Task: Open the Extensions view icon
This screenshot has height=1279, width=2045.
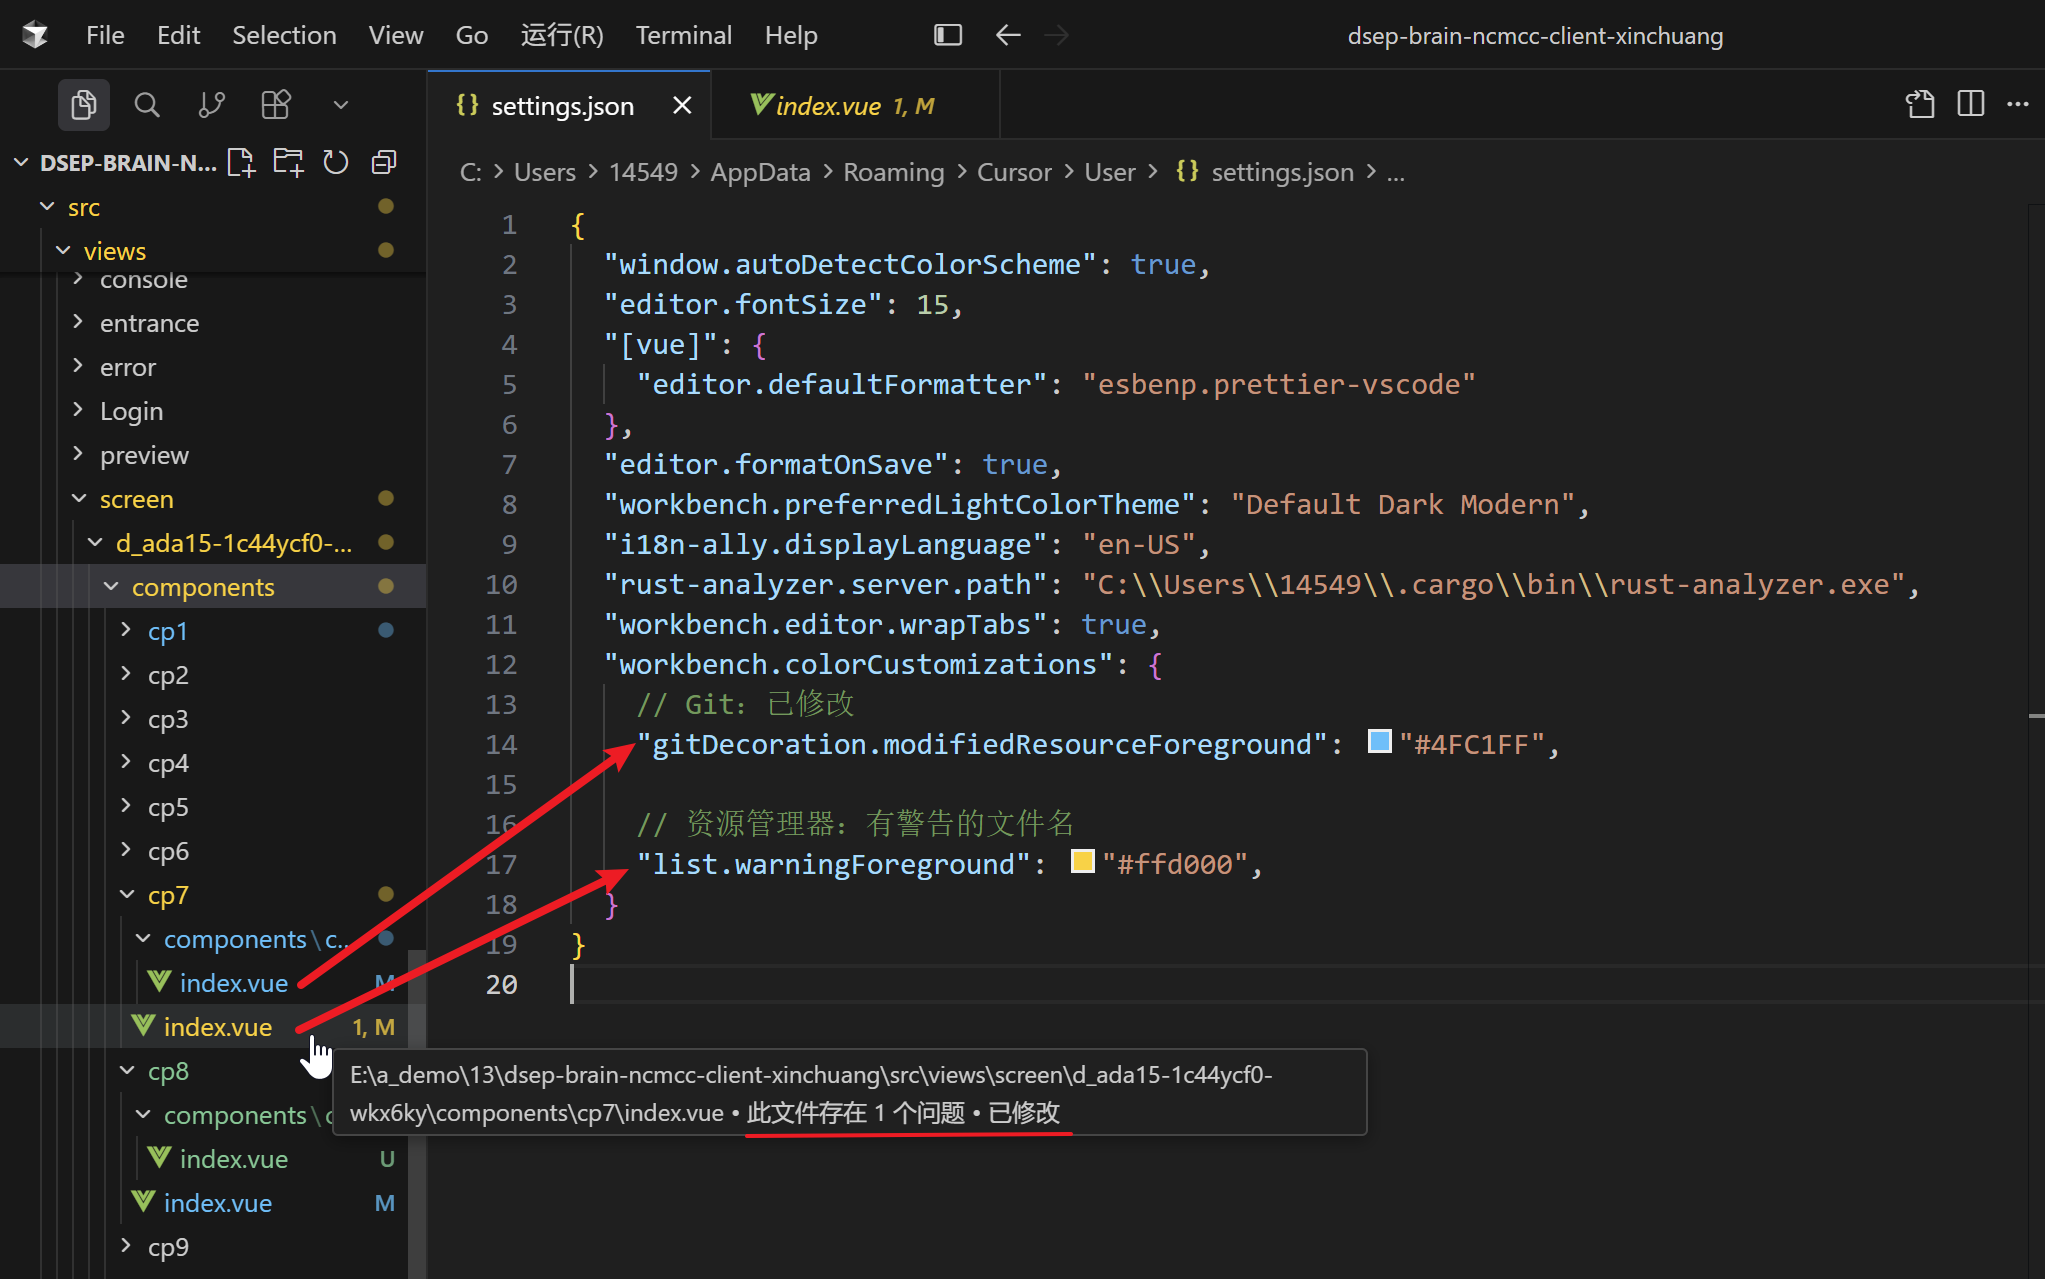Action: click(x=275, y=105)
